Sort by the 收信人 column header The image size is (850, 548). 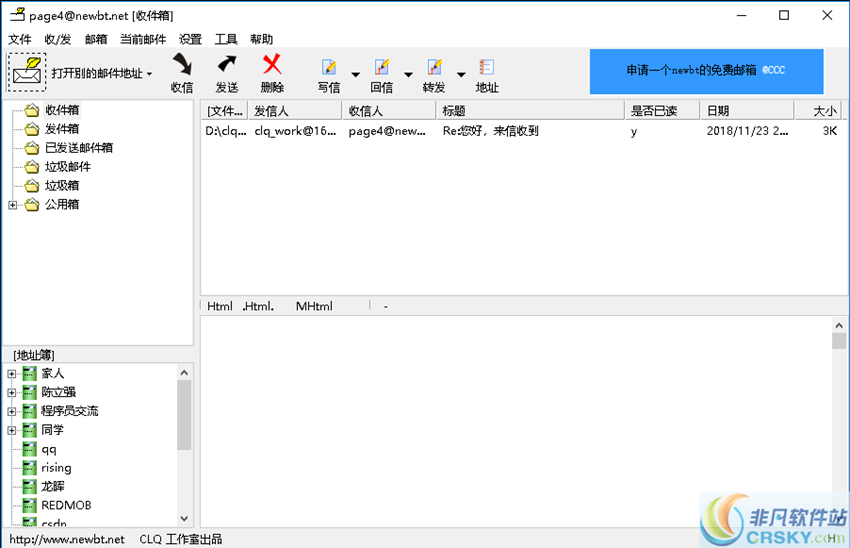[389, 111]
